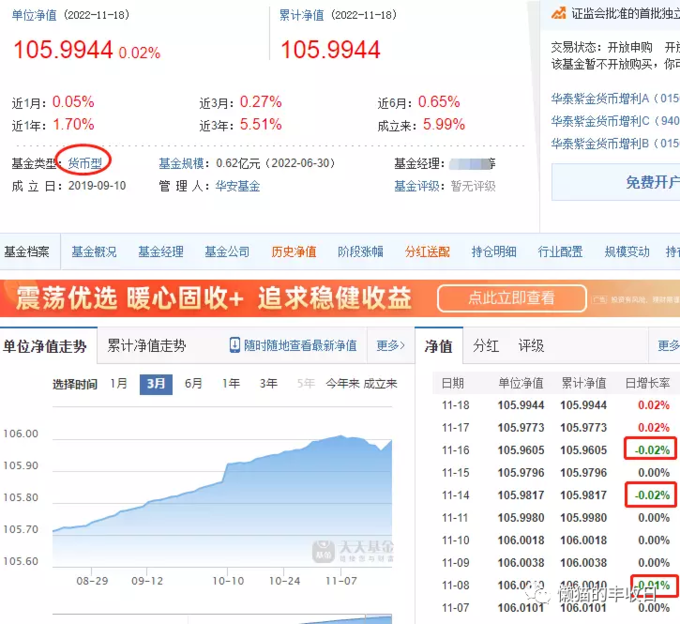The image size is (680, 624).
Task: Click the 基金规模 link
Action: pos(181,163)
